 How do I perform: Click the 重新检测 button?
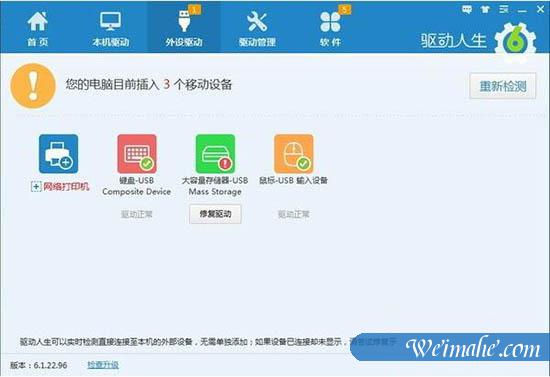[x=503, y=86]
